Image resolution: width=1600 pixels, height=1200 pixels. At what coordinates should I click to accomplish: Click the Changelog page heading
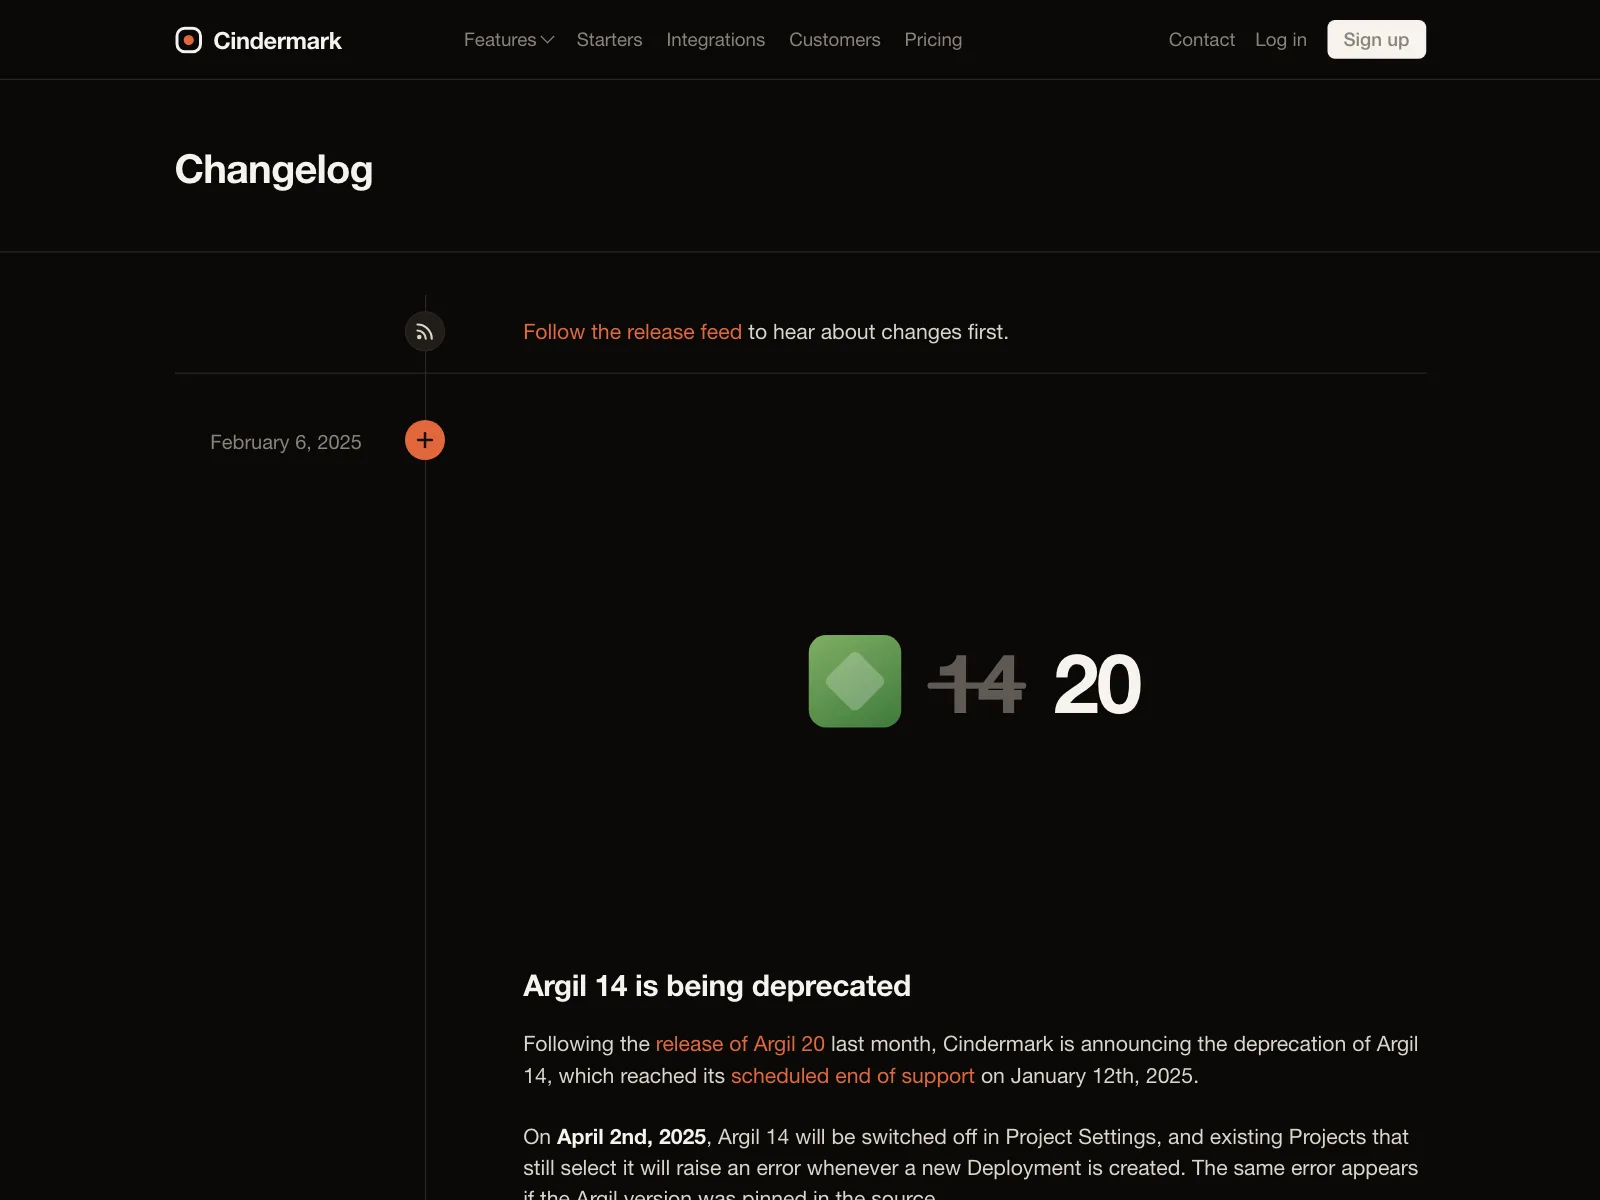274,170
